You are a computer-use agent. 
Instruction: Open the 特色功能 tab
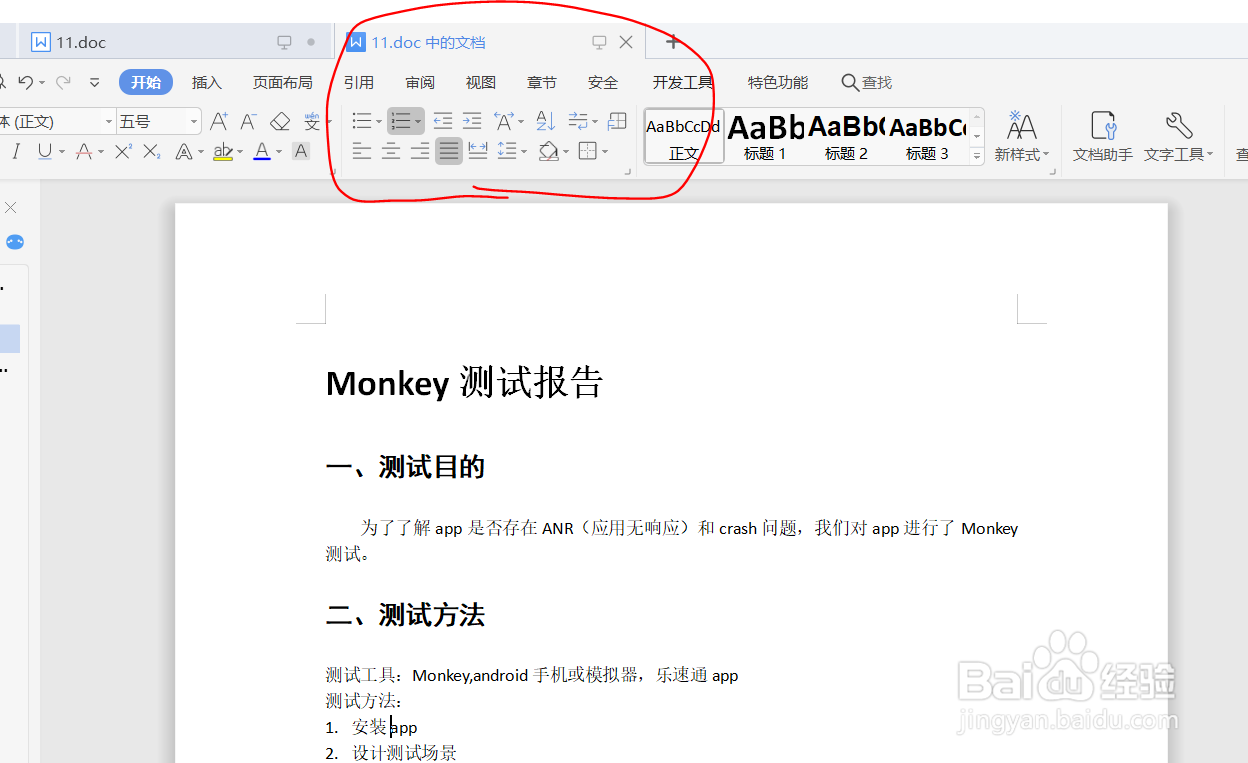(x=778, y=82)
